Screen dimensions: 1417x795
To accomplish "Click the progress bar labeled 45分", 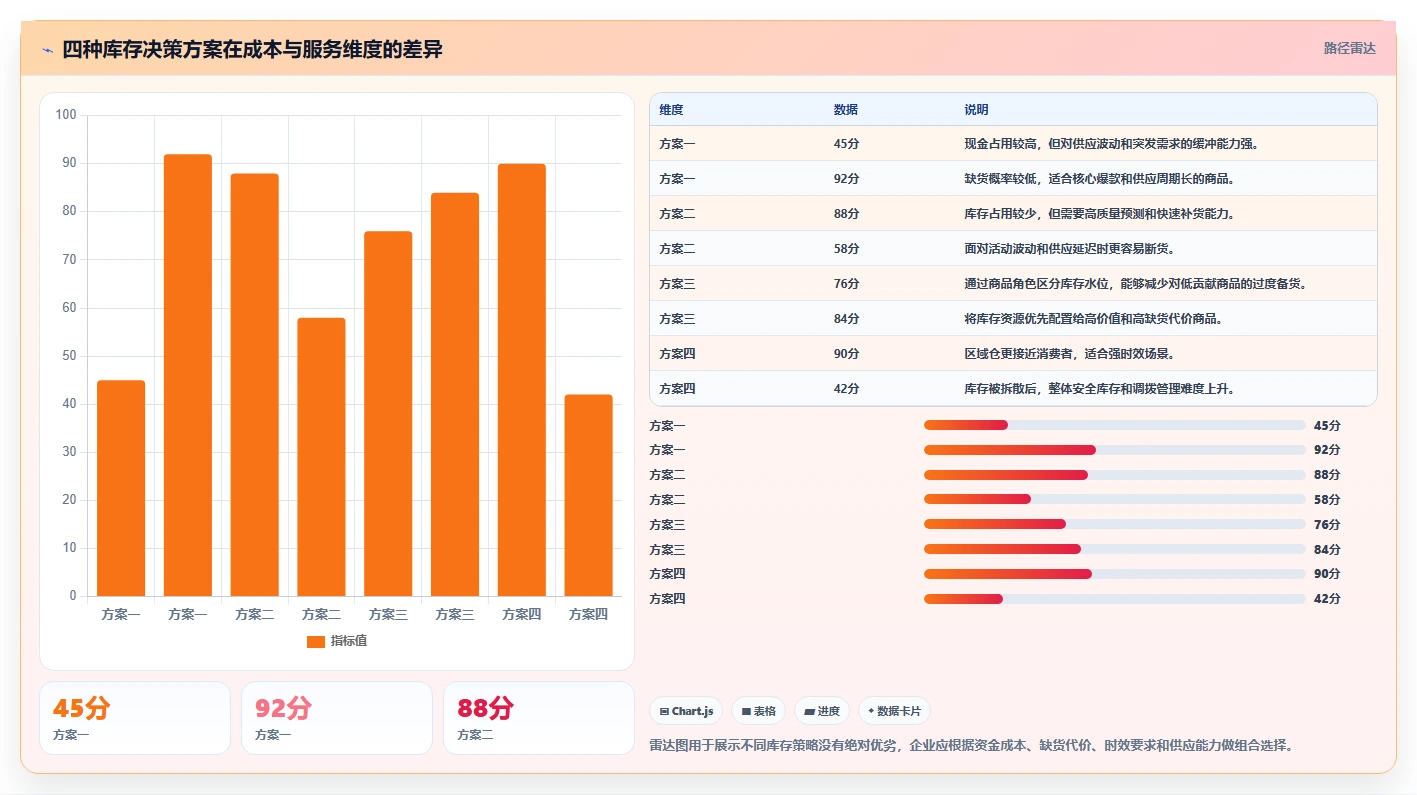I will point(1115,425).
